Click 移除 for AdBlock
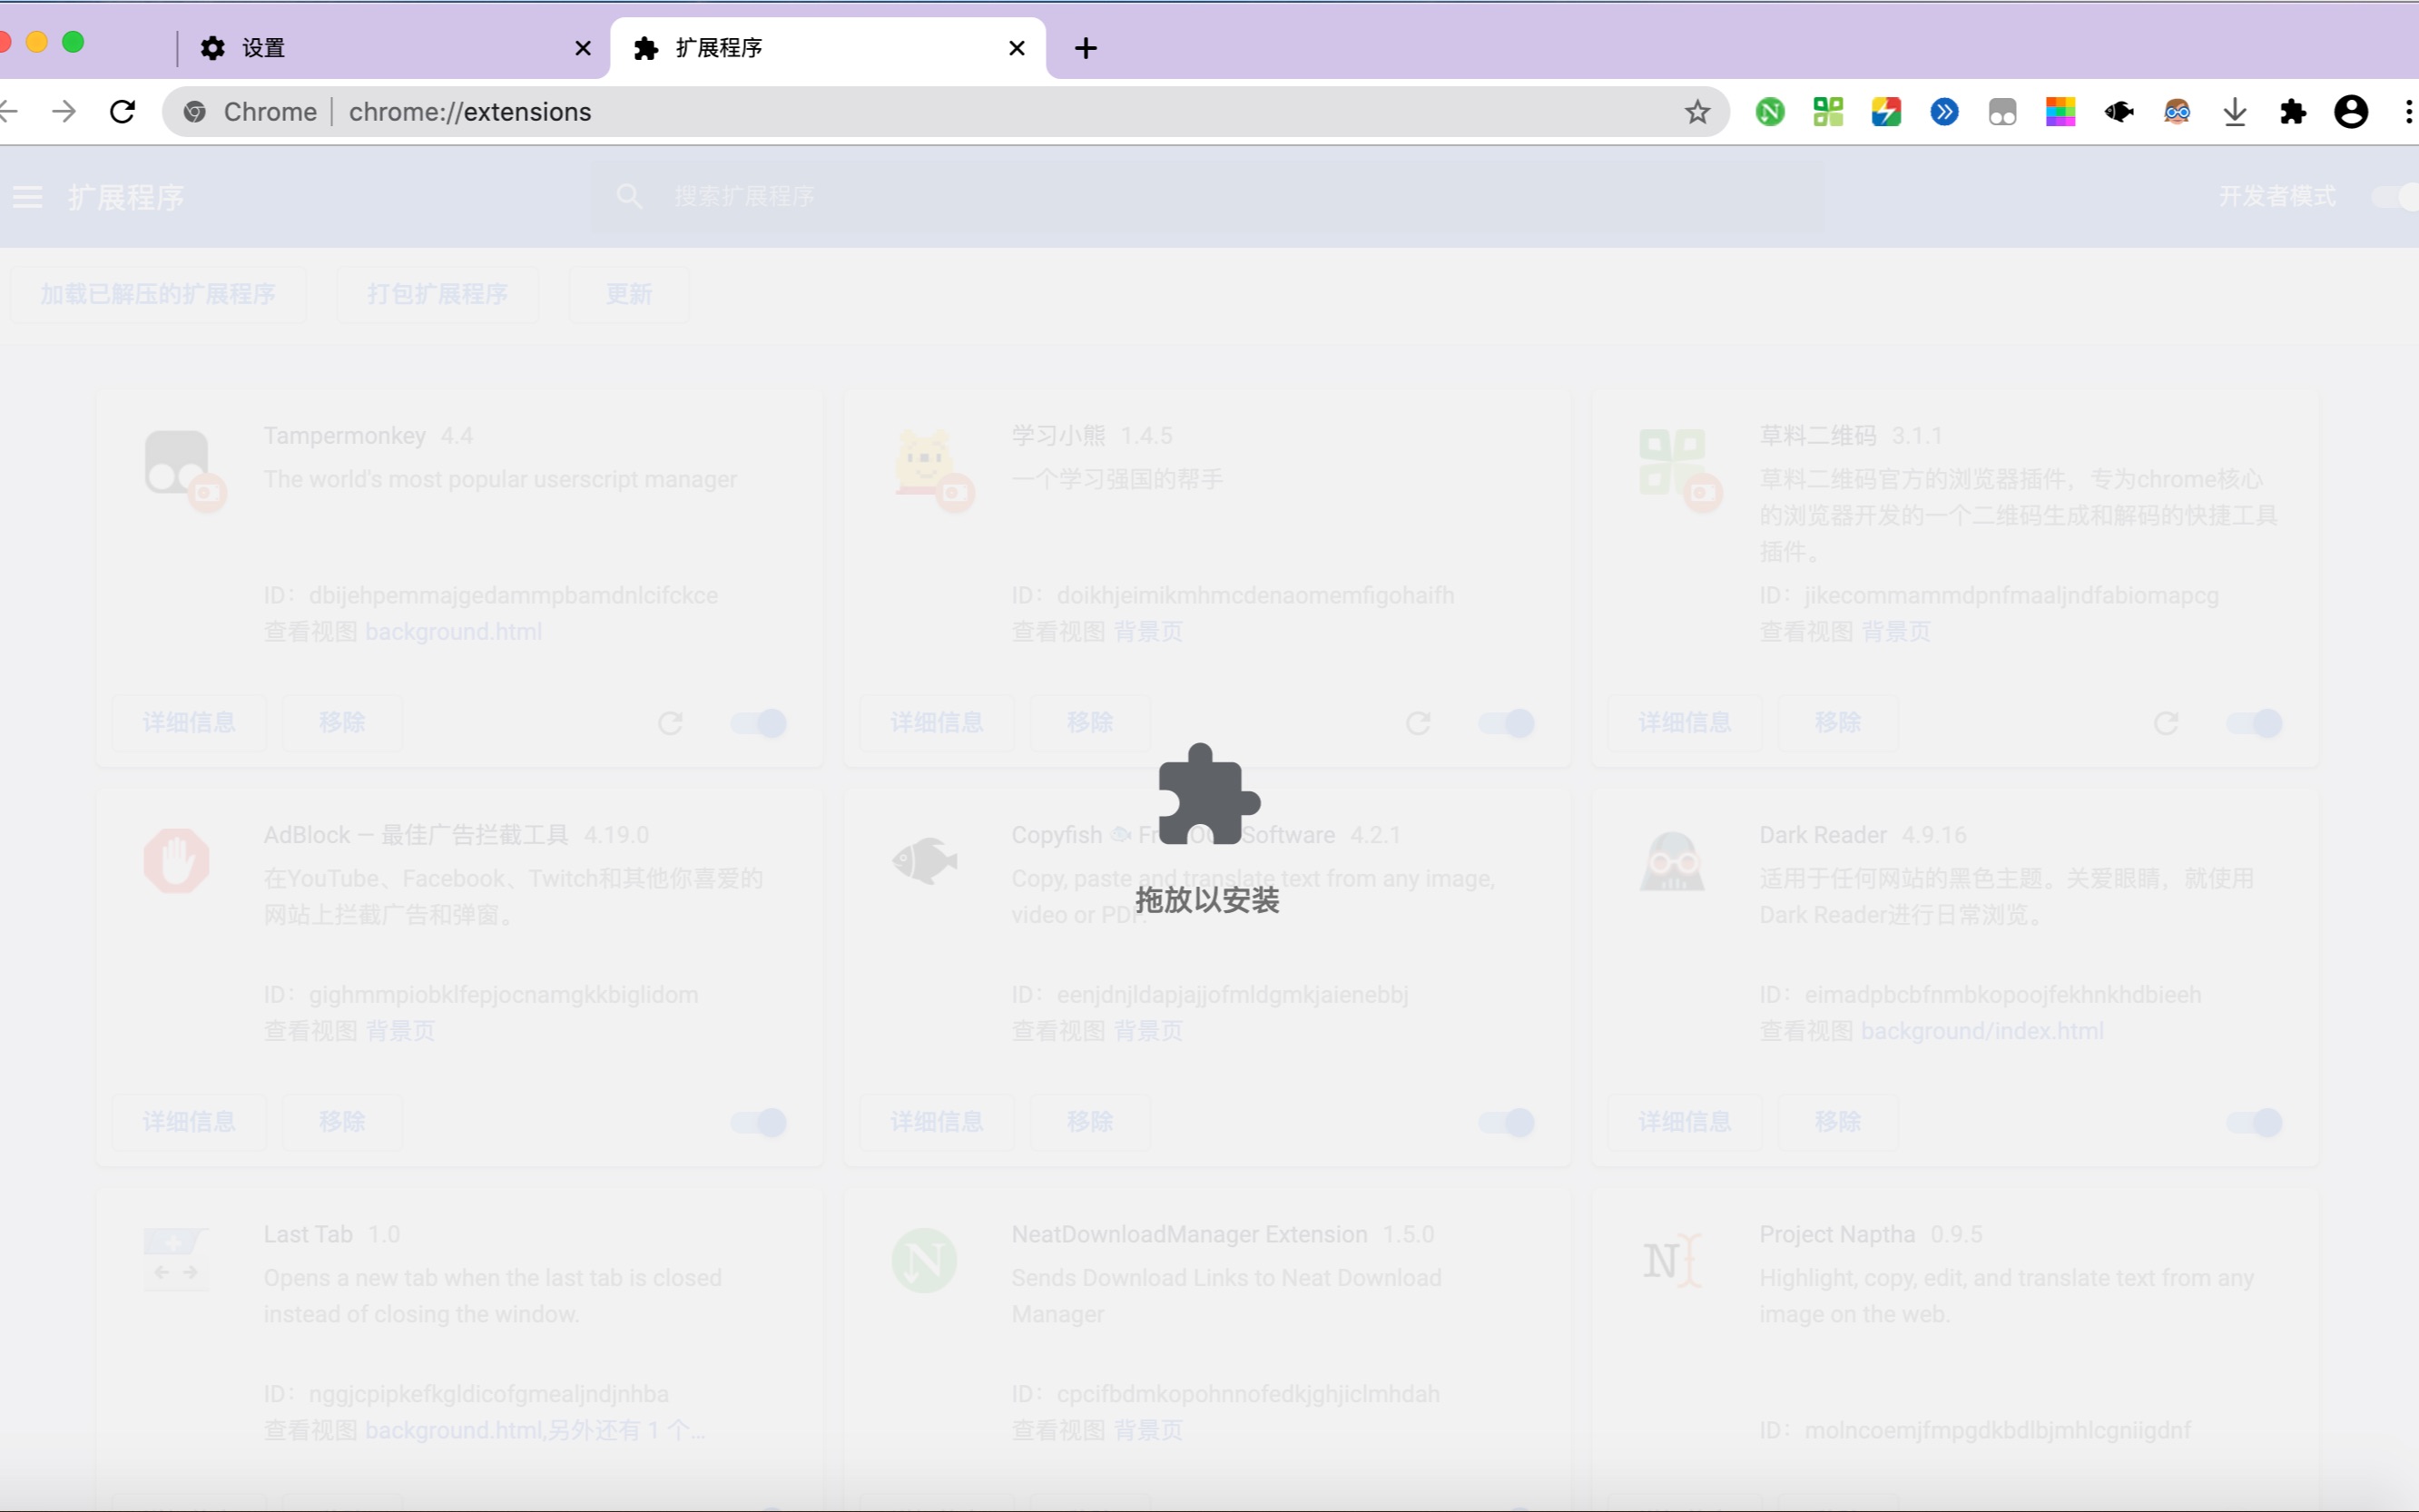Viewport: 2419px width, 1512px height. [342, 1122]
